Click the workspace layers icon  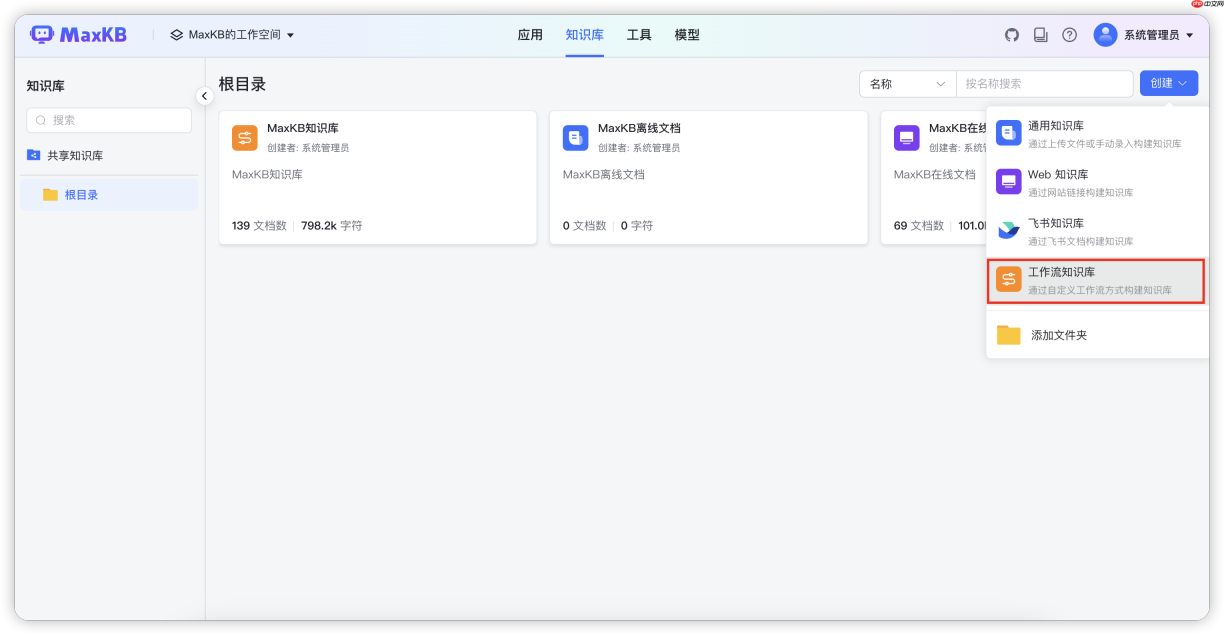177,35
